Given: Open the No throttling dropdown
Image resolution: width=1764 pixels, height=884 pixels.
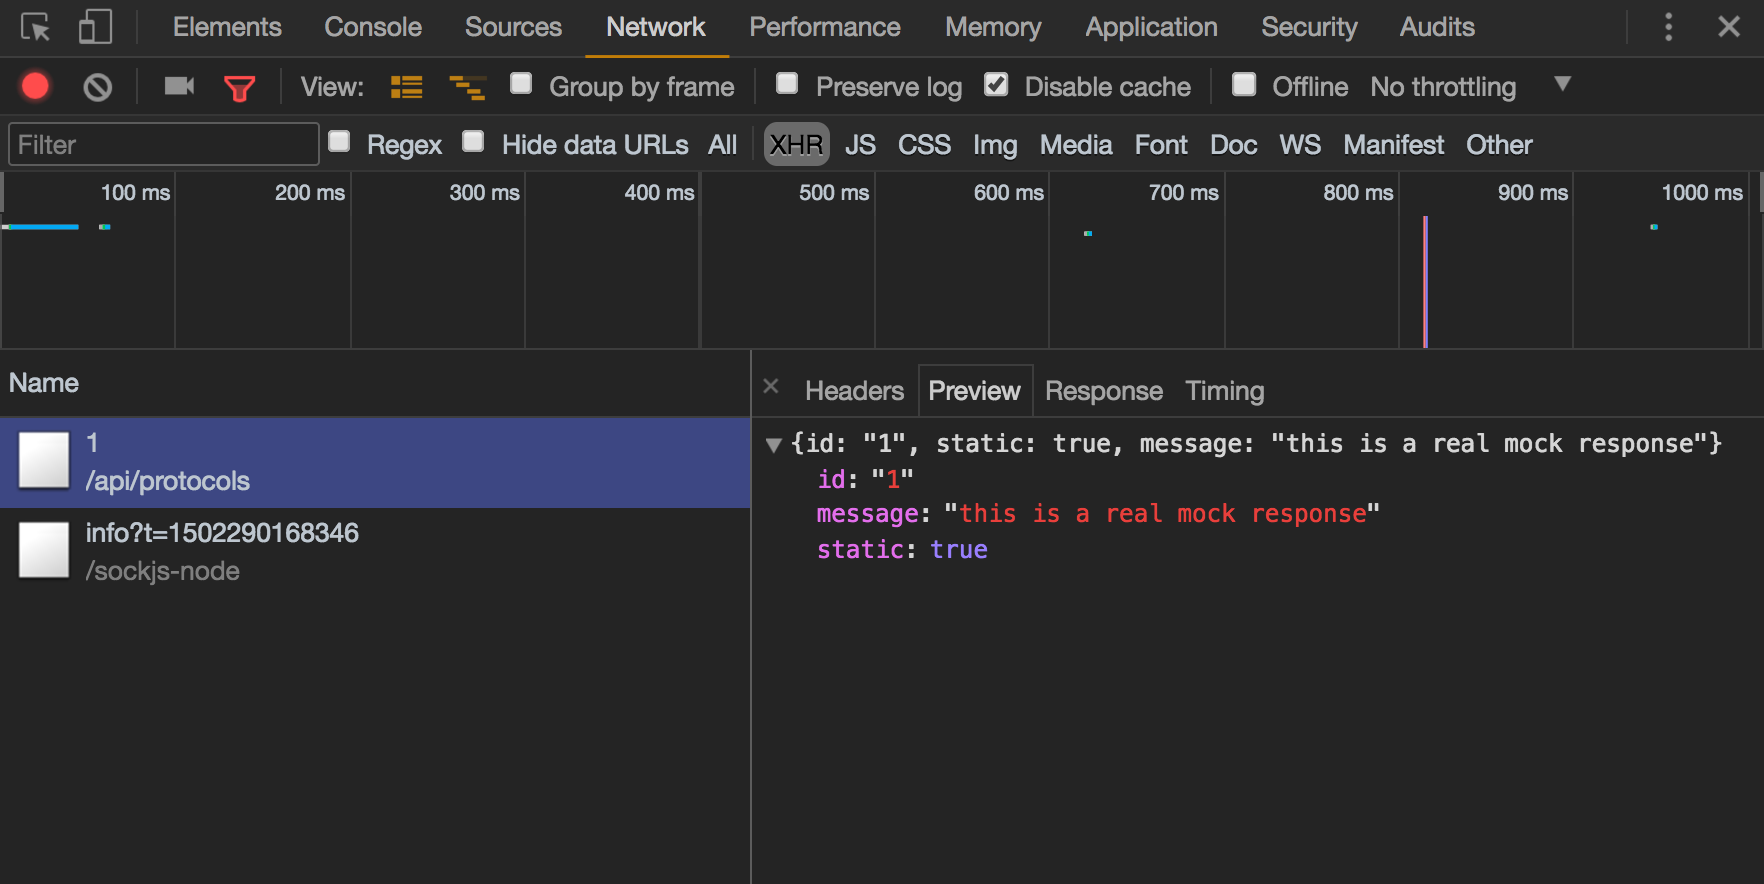Looking at the screenshot, I should [1465, 87].
